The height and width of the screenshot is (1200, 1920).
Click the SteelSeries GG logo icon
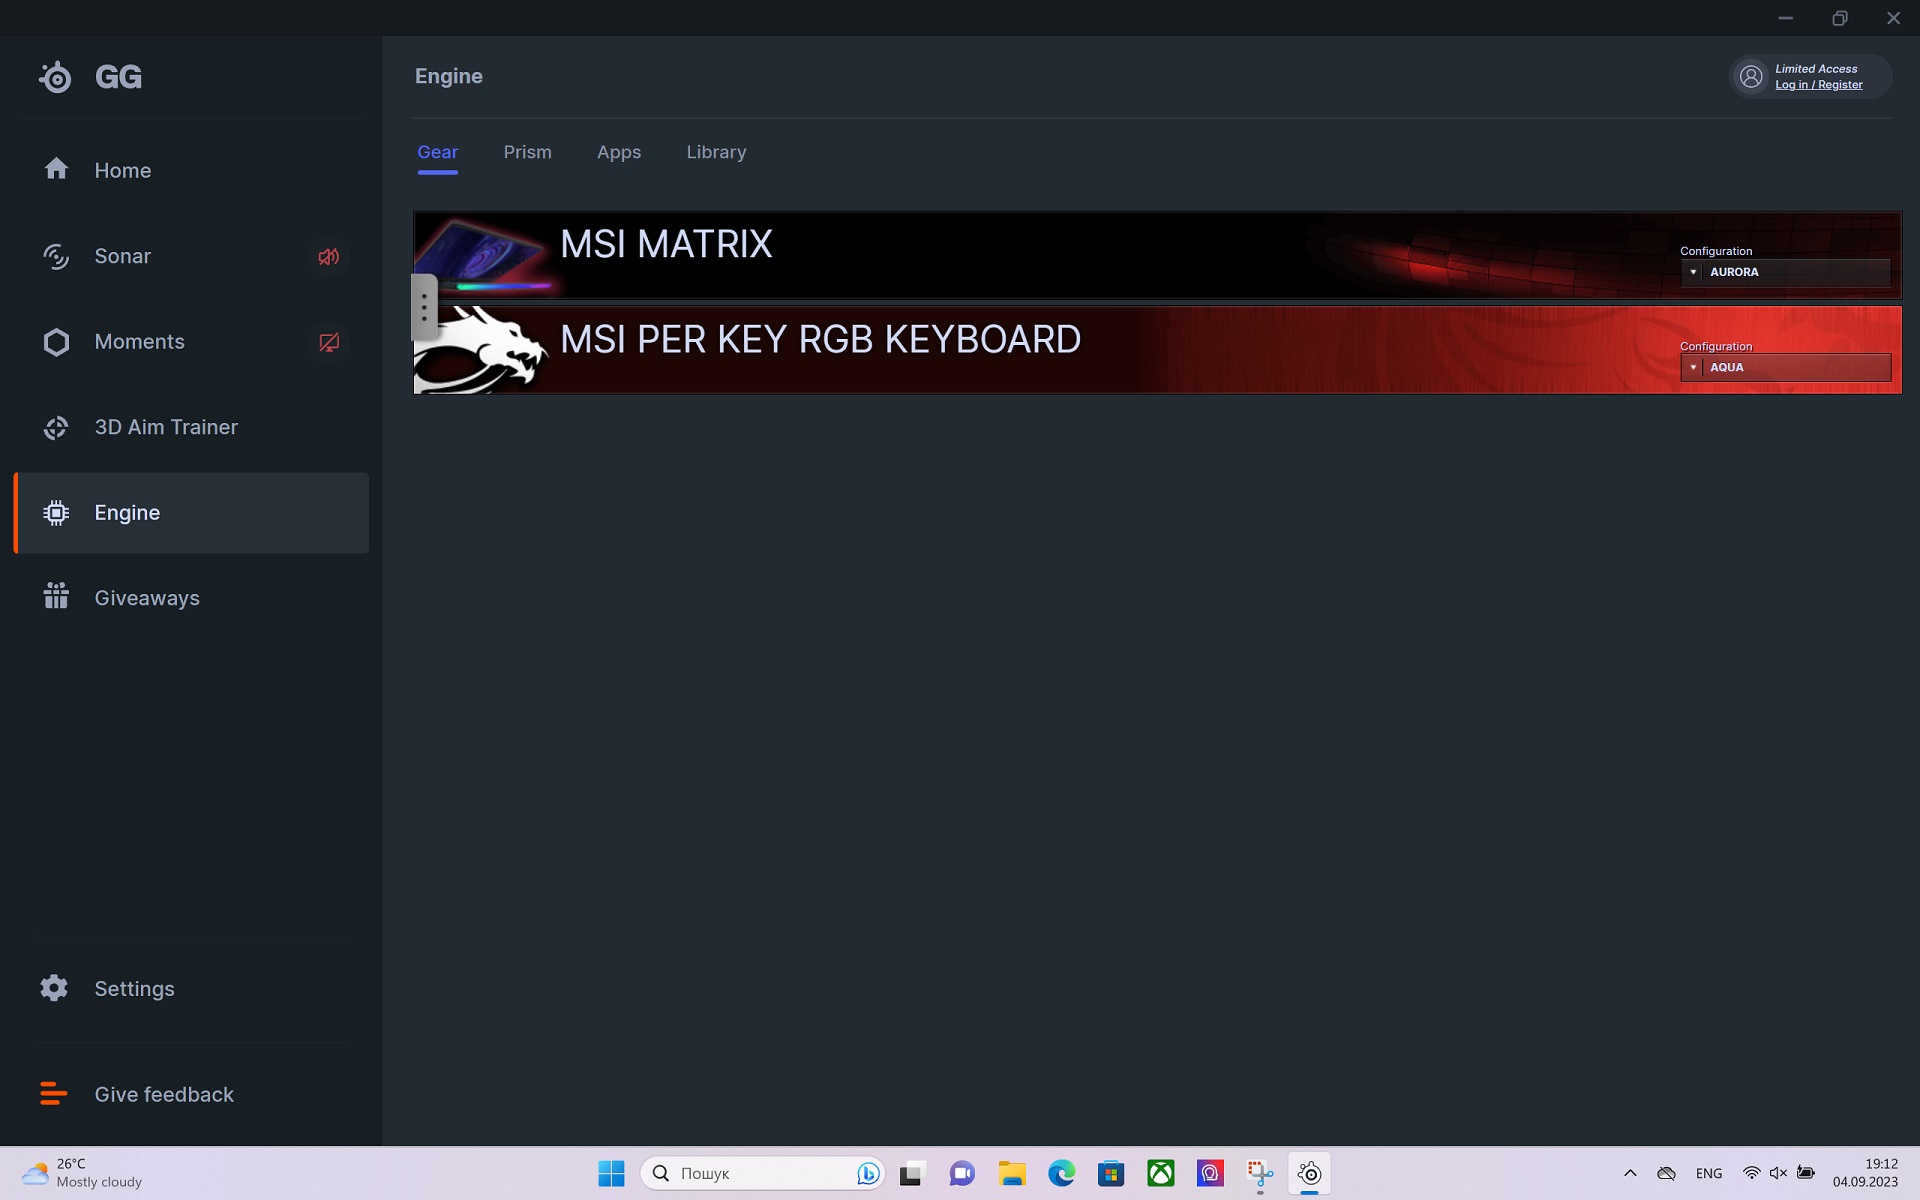coord(56,77)
